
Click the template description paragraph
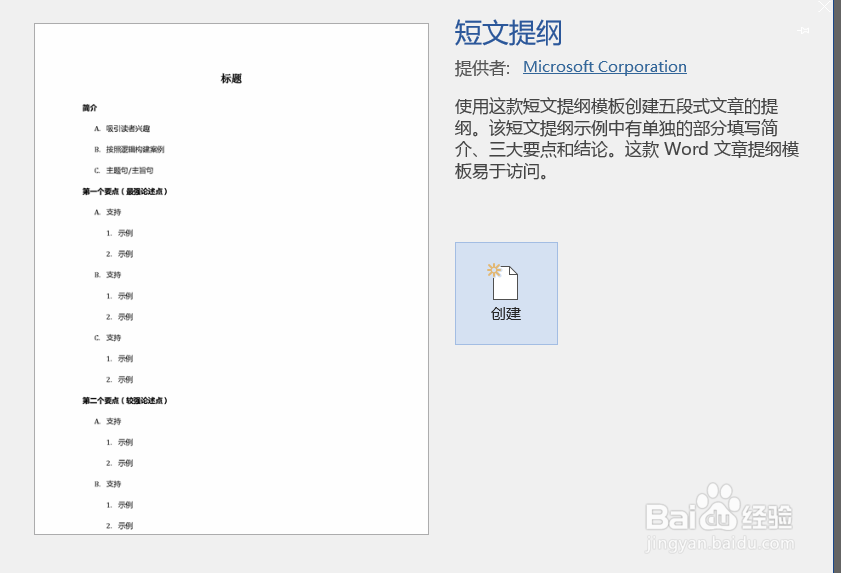(626, 138)
